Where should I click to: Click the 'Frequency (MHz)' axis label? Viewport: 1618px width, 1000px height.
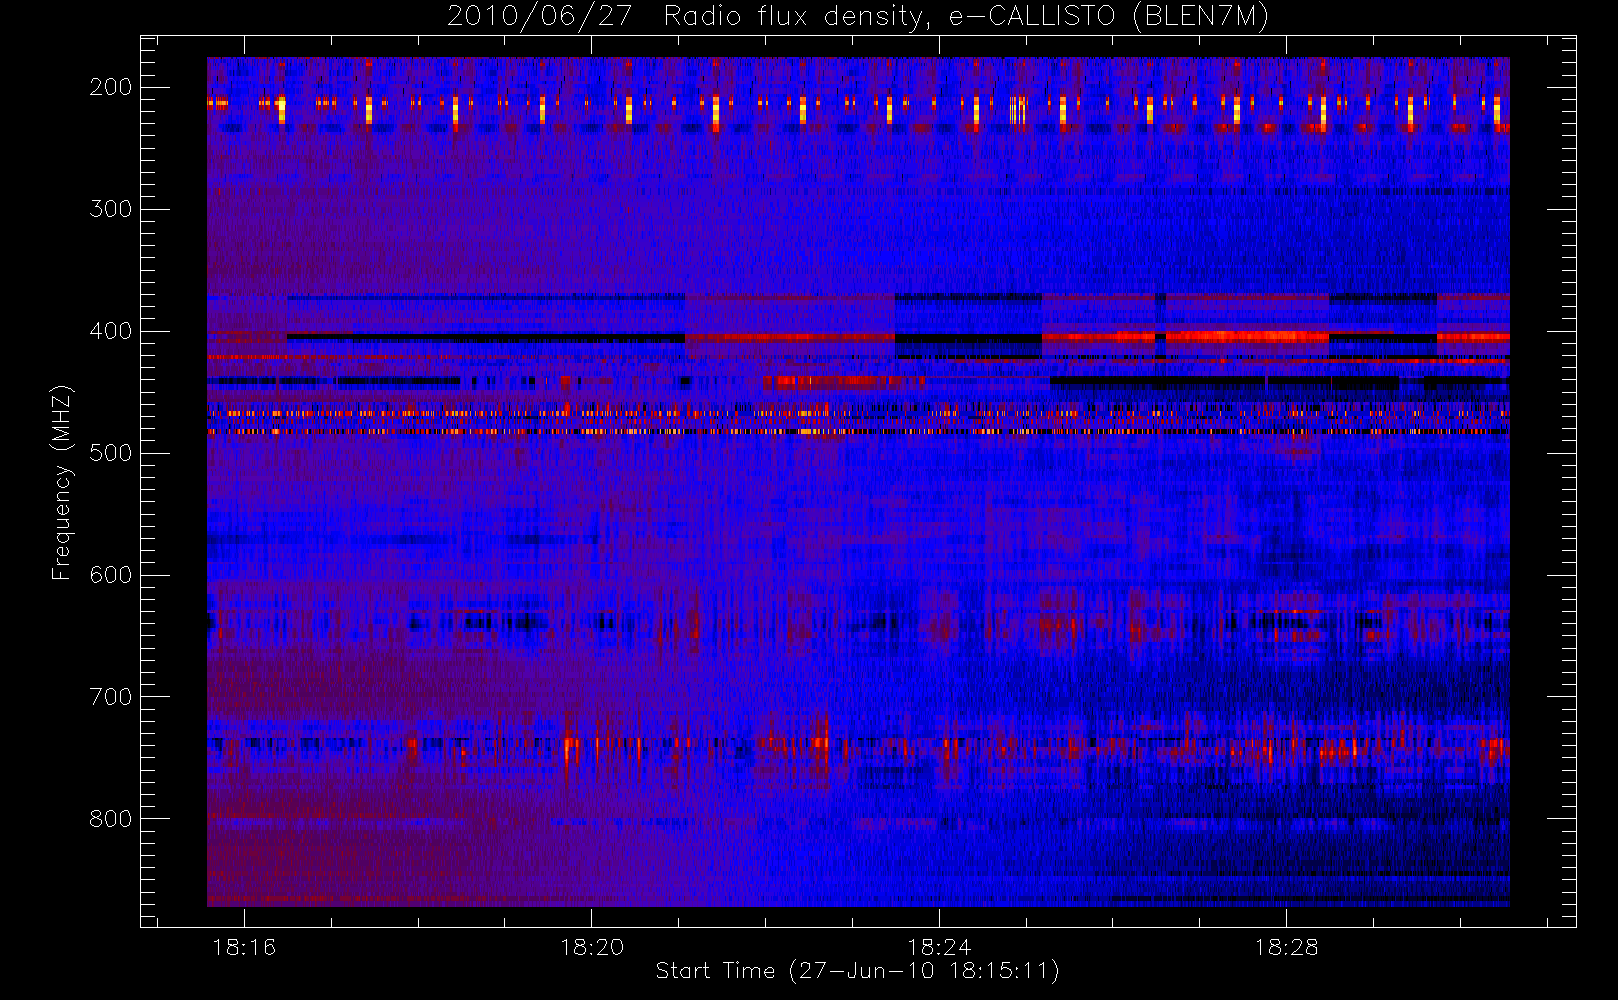[62, 482]
